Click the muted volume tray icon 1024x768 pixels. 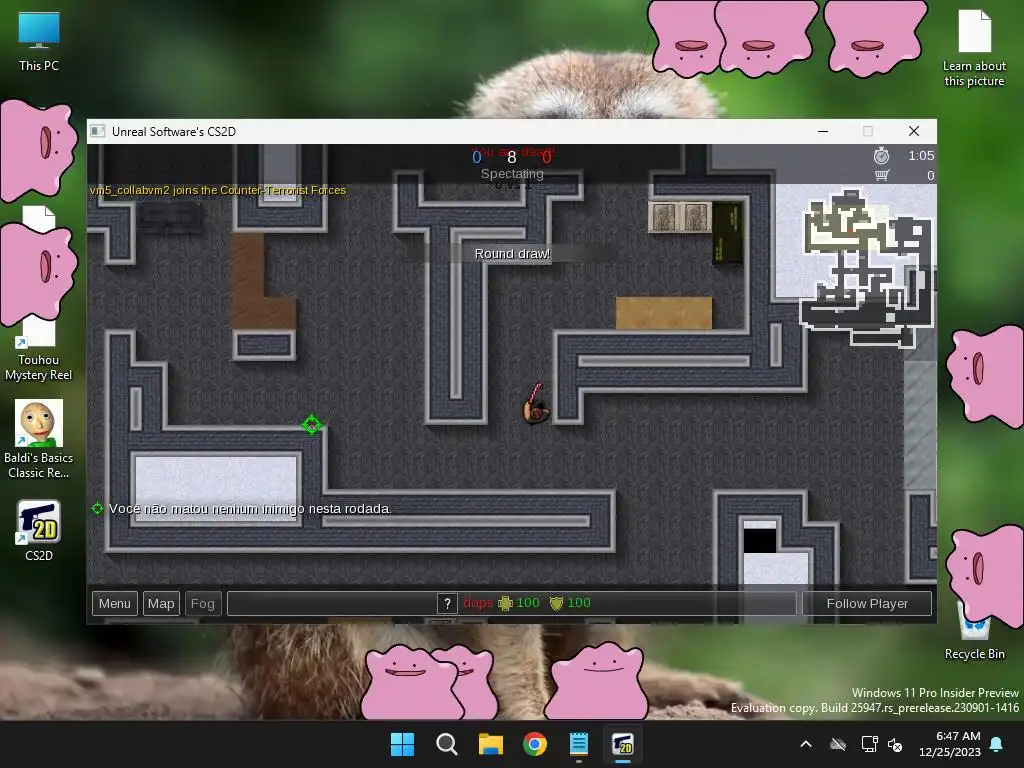895,744
